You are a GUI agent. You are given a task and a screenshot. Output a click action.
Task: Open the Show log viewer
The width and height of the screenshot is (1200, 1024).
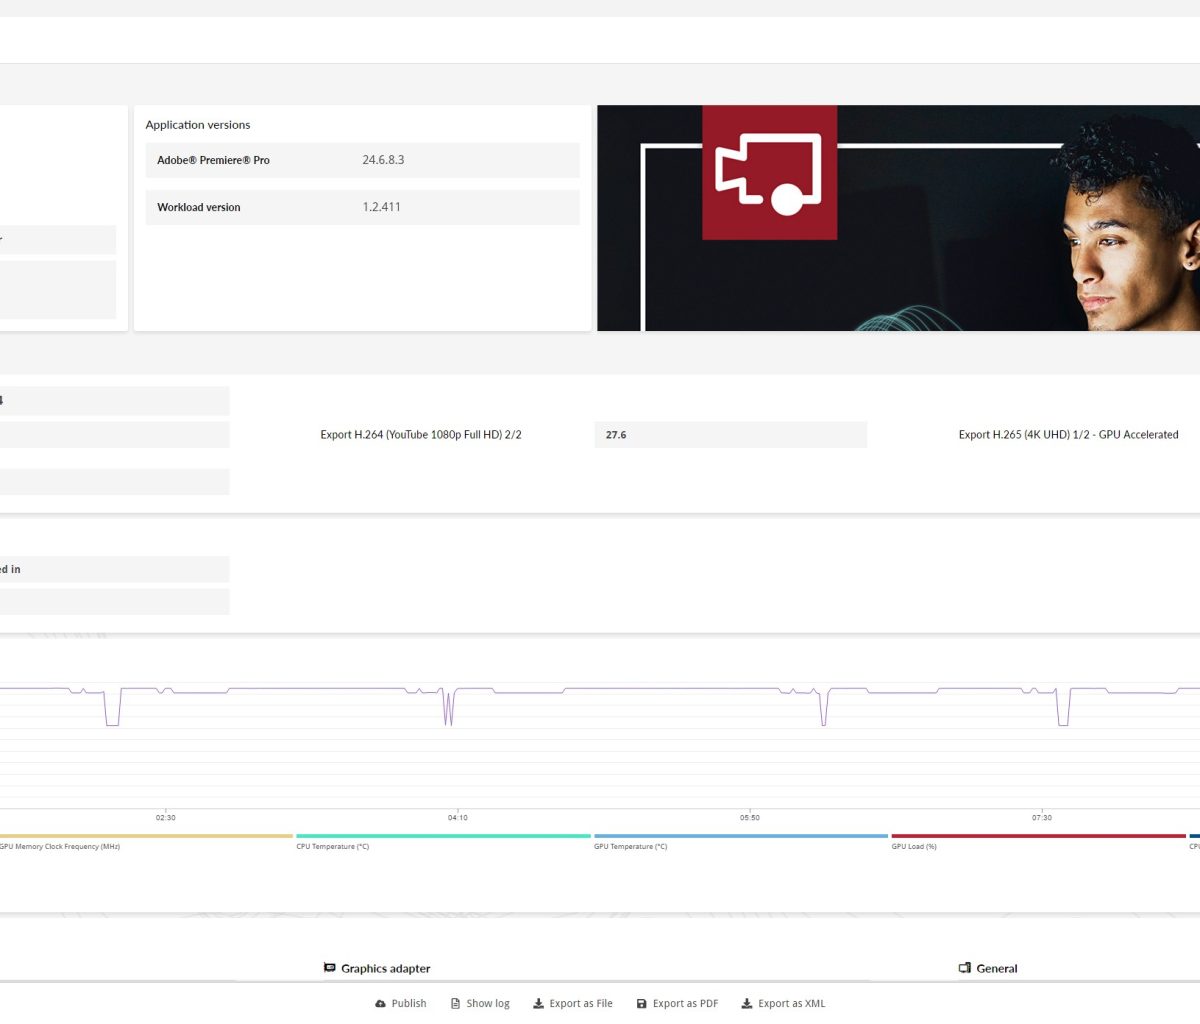tap(480, 1003)
